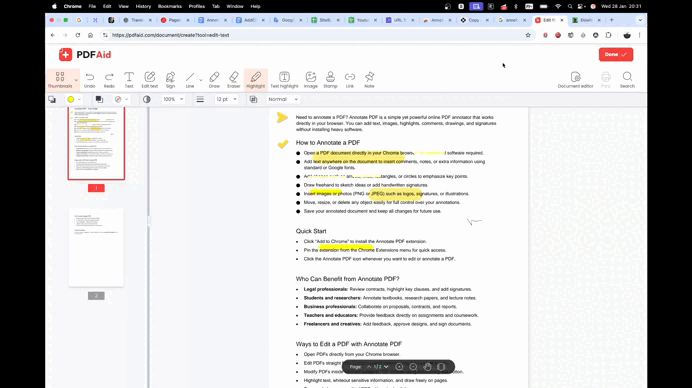692x388 pixels.
Task: Click the Undo tool
Action: coord(90,80)
